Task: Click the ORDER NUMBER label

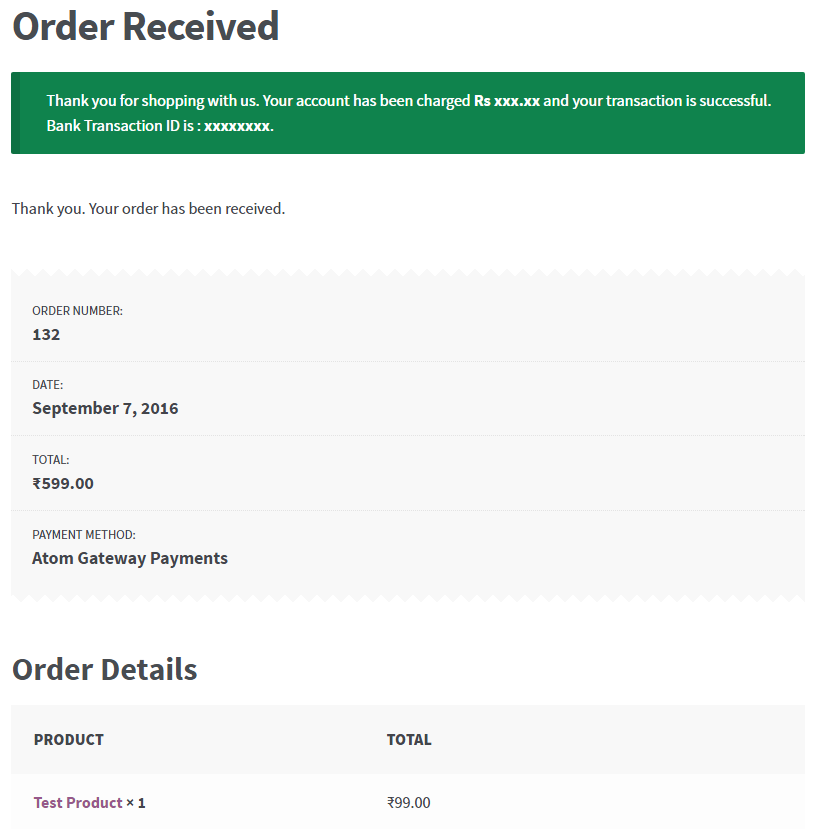Action: coord(77,311)
